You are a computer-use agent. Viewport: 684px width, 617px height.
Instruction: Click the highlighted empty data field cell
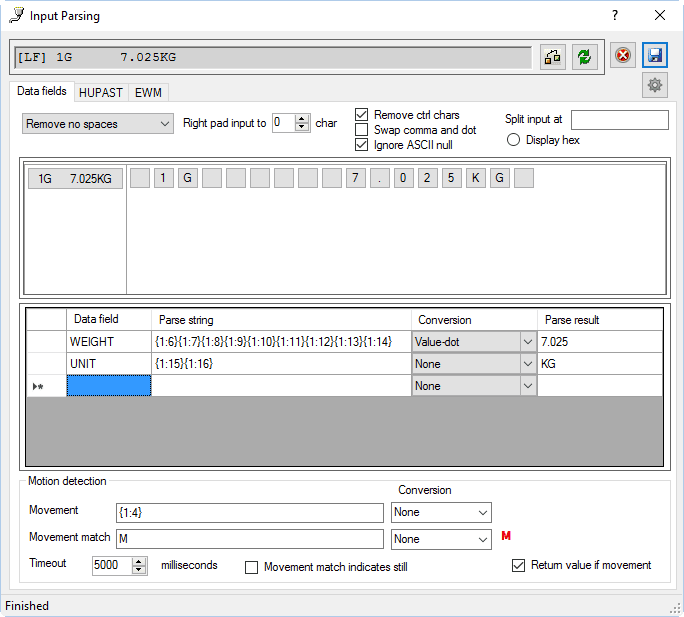109,386
